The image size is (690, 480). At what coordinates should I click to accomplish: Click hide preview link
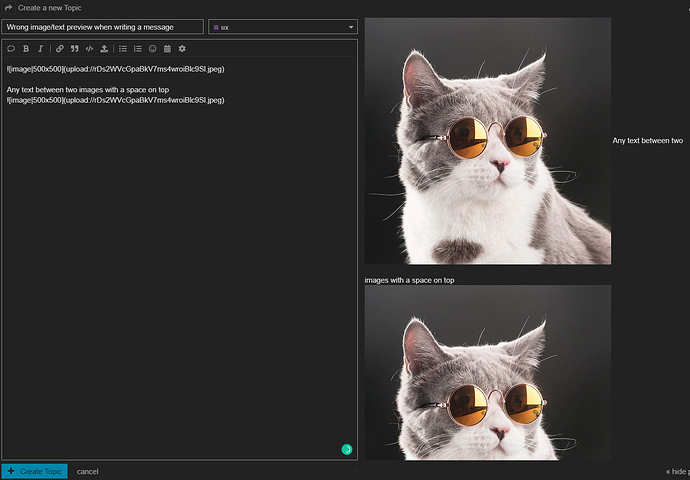(677, 472)
